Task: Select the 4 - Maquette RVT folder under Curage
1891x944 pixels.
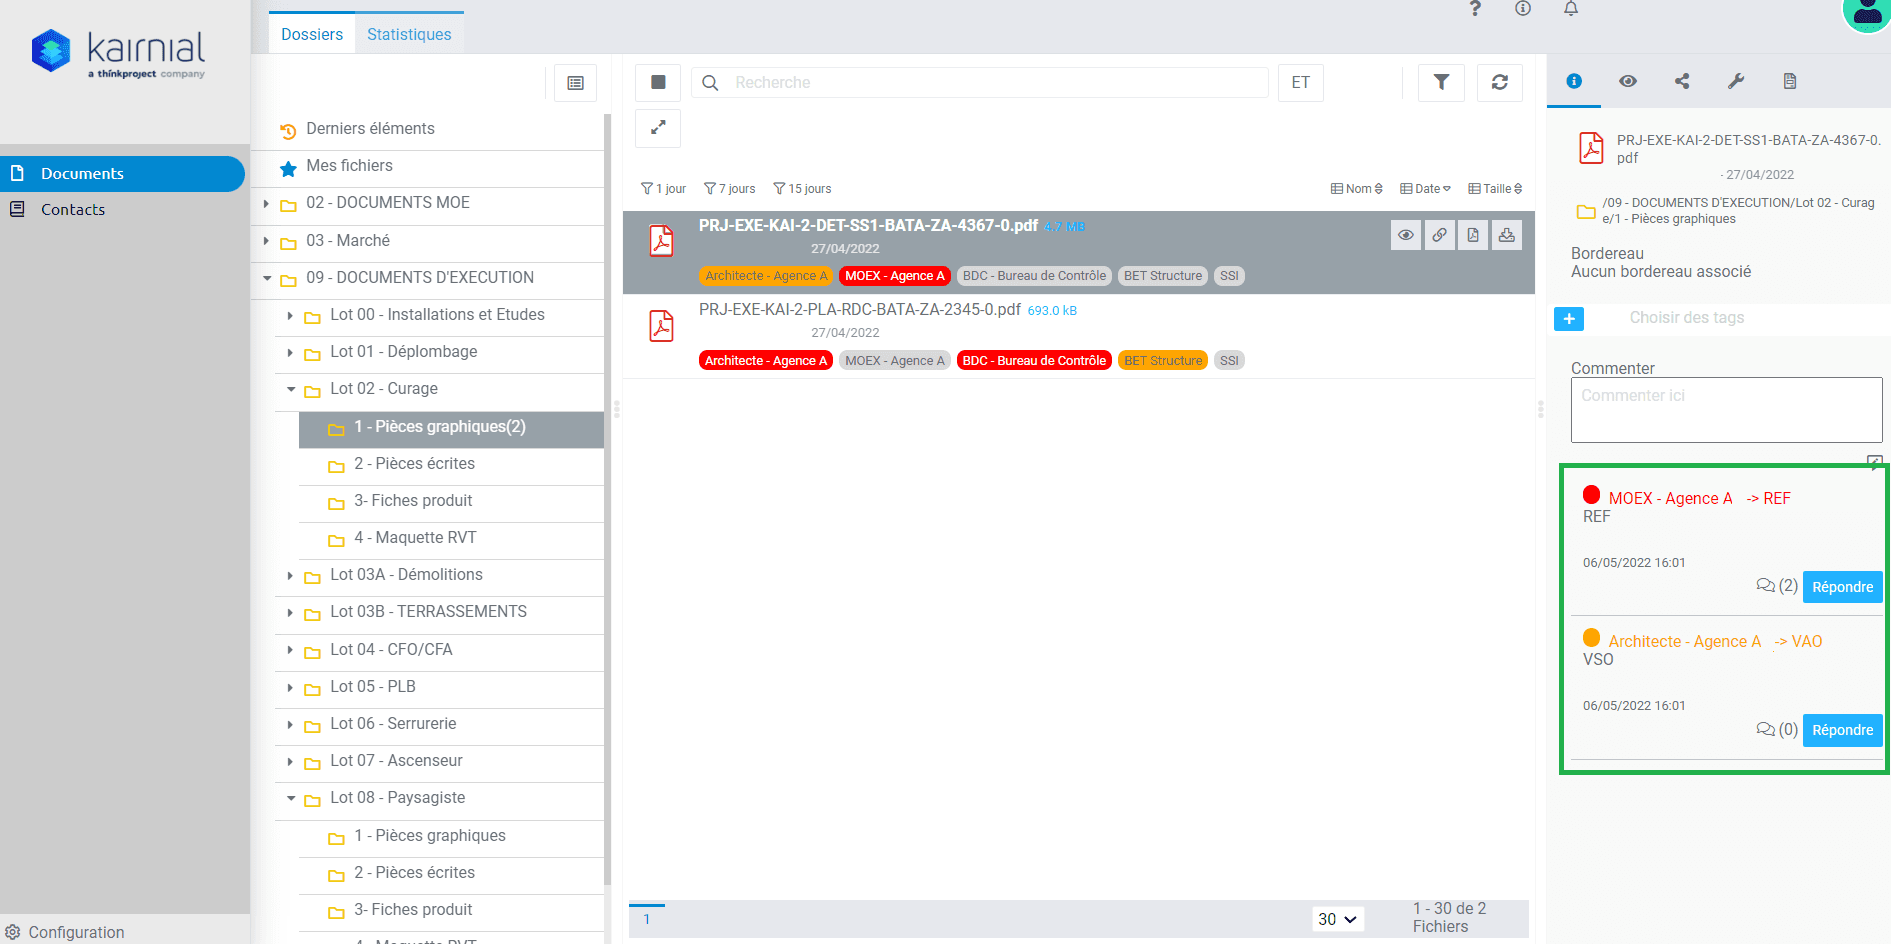Action: coord(415,538)
